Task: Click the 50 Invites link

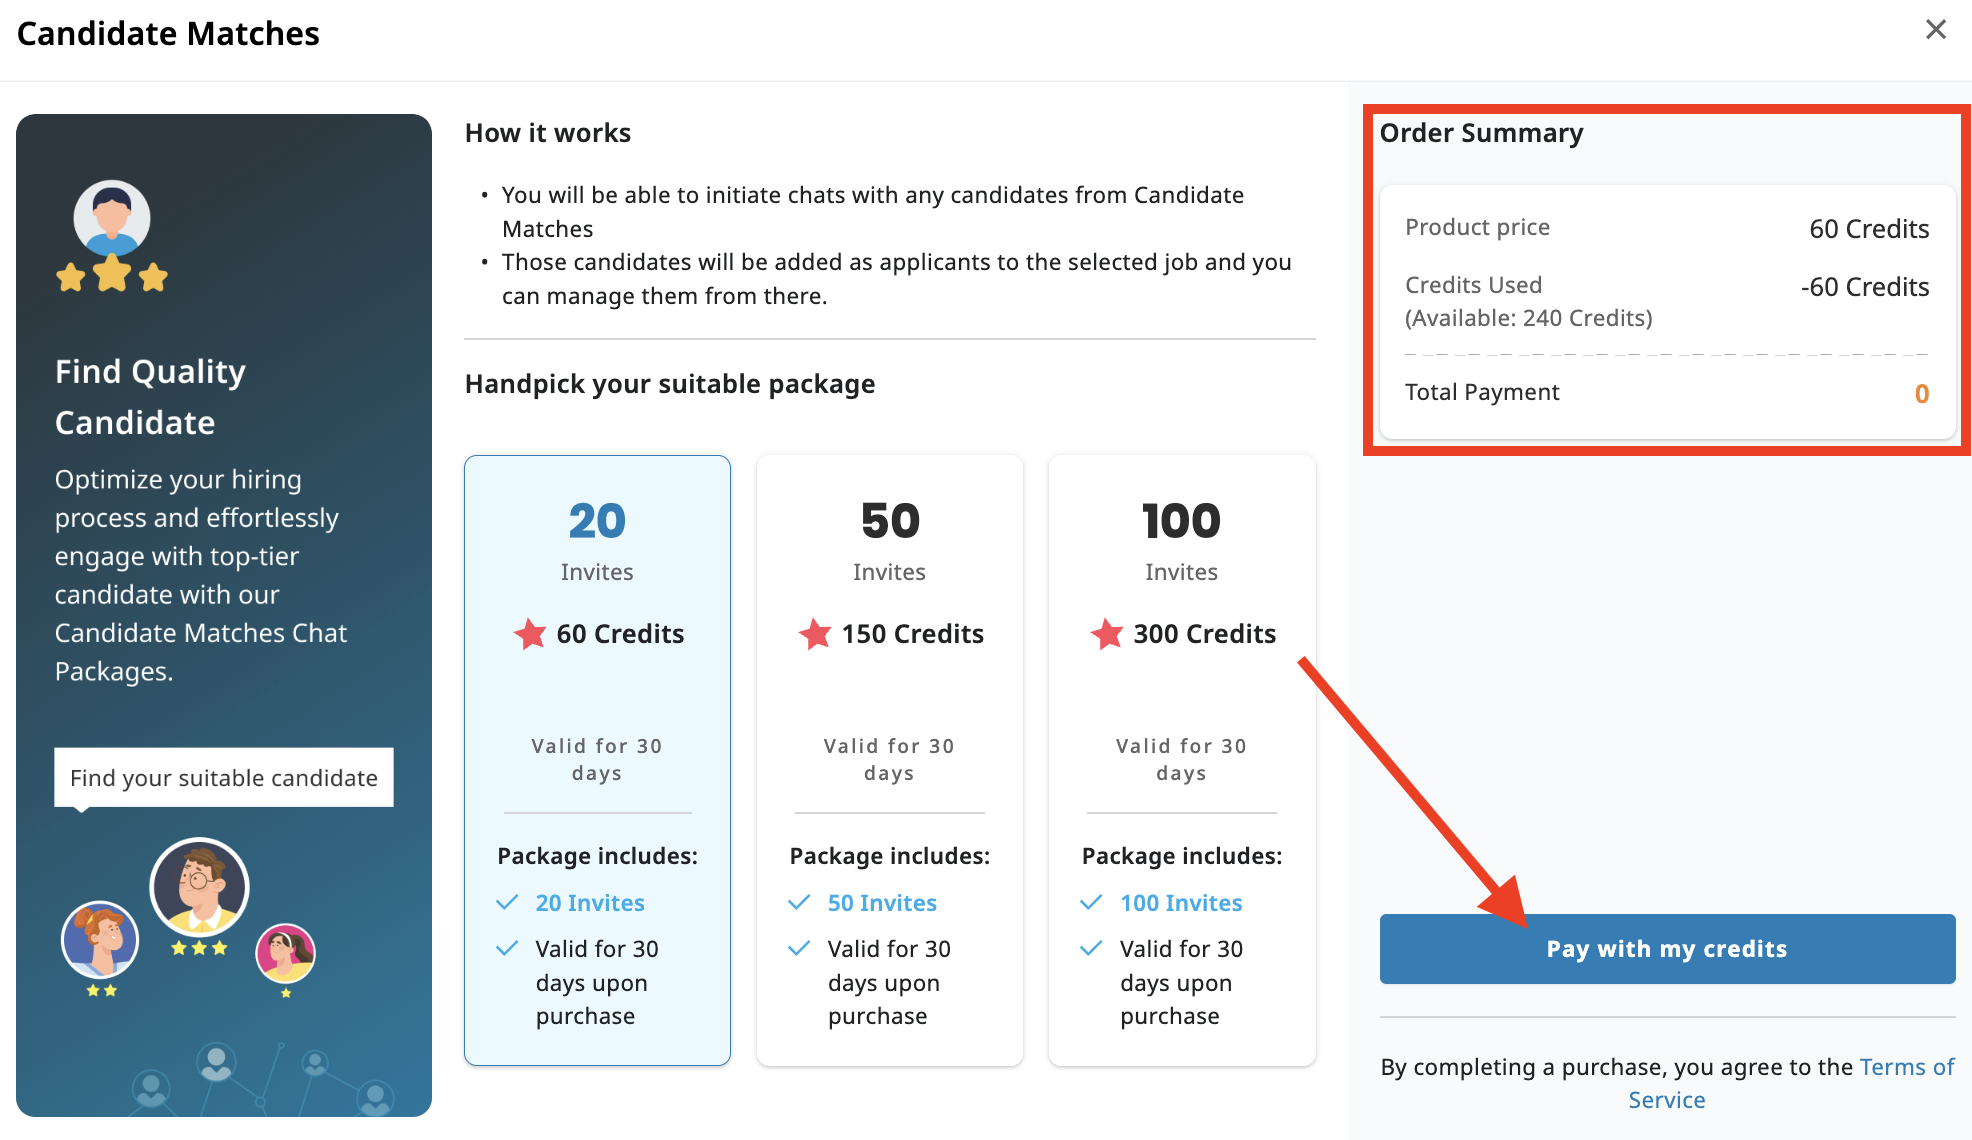Action: (882, 902)
